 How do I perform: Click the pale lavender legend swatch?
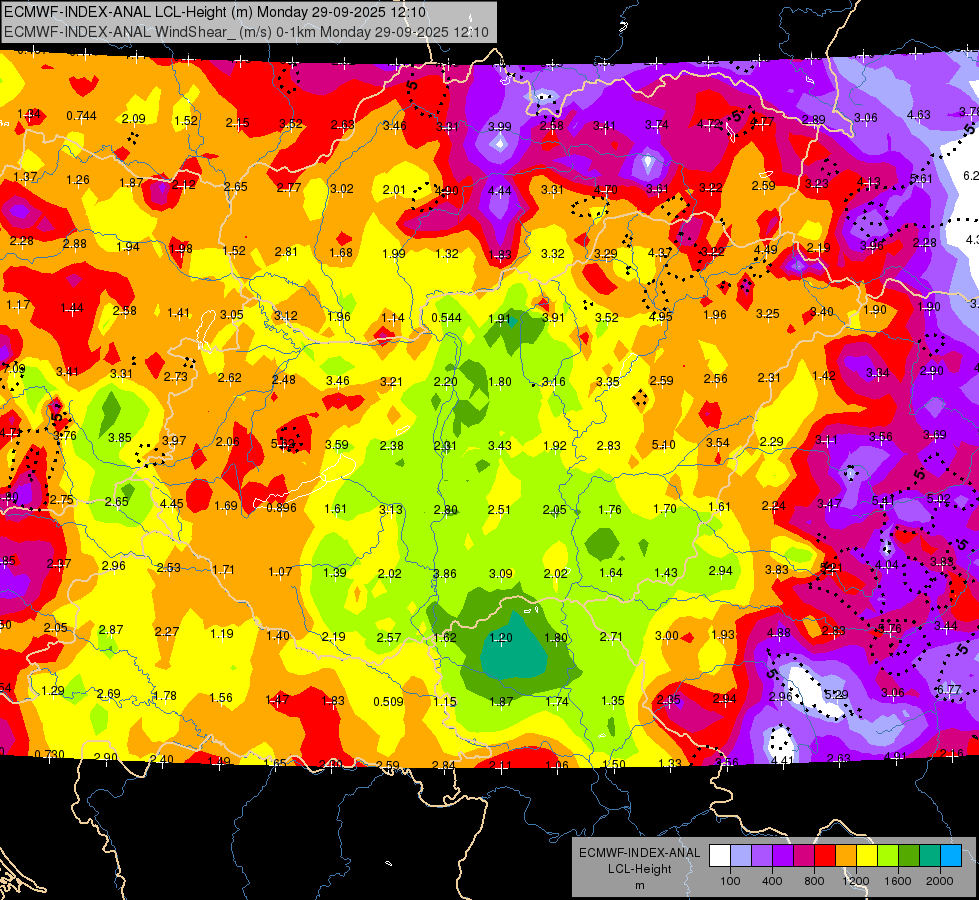point(741,856)
